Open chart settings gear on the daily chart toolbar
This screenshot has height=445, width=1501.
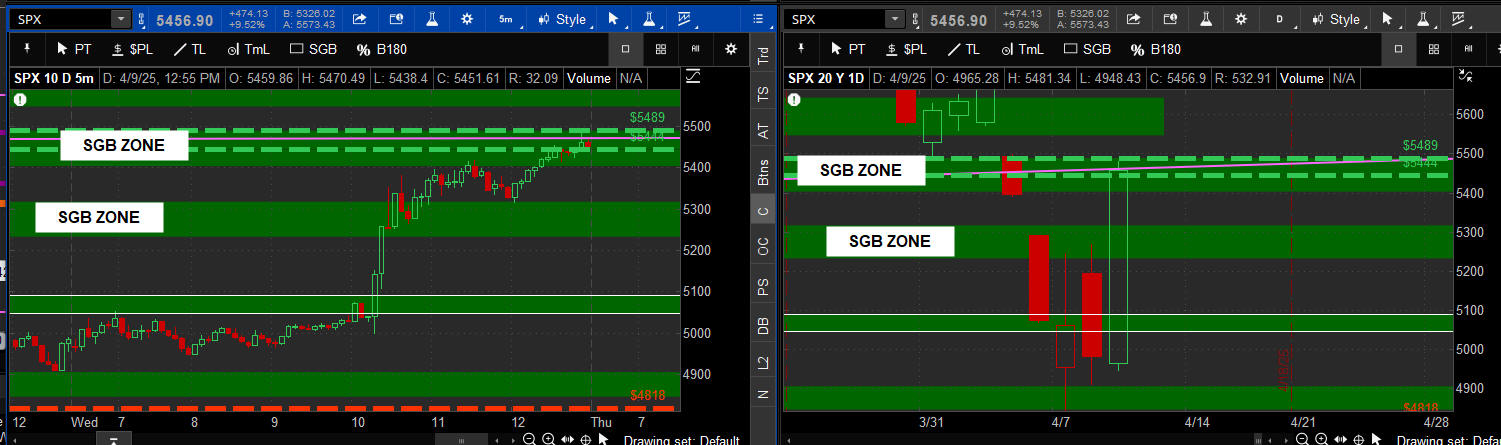[1241, 19]
